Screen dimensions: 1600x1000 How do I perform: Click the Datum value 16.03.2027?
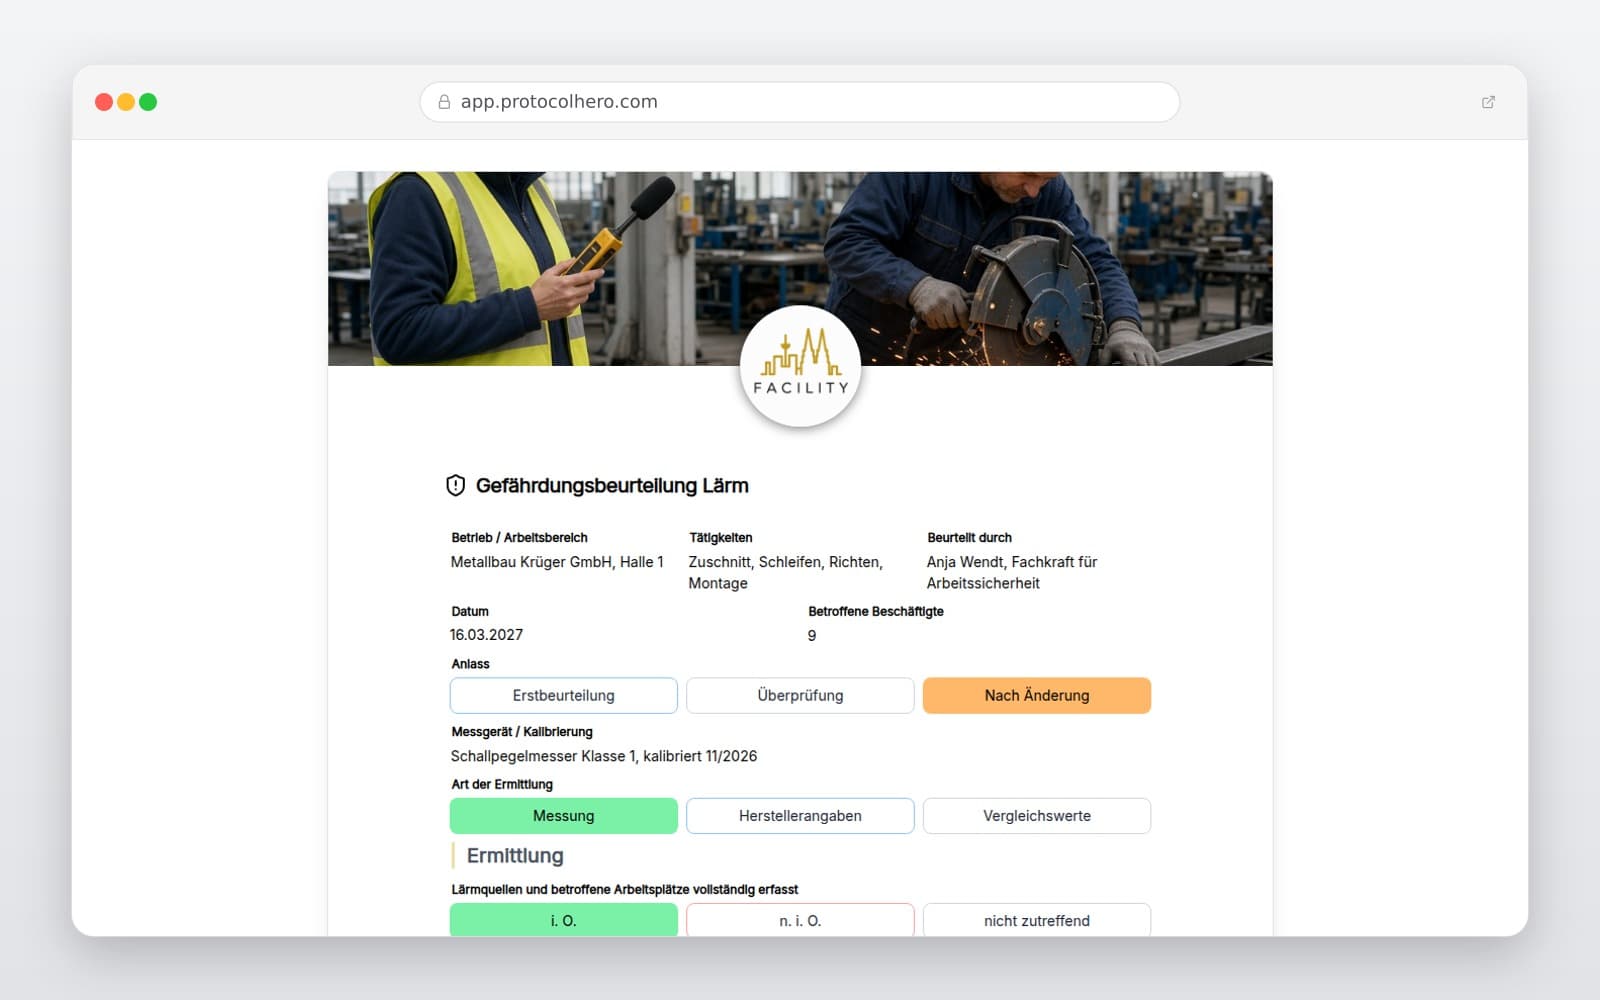click(487, 635)
